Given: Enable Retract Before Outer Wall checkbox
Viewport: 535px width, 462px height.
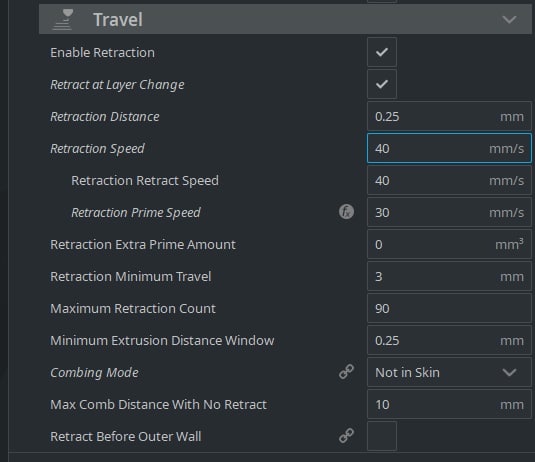Looking at the screenshot, I should [382, 436].
